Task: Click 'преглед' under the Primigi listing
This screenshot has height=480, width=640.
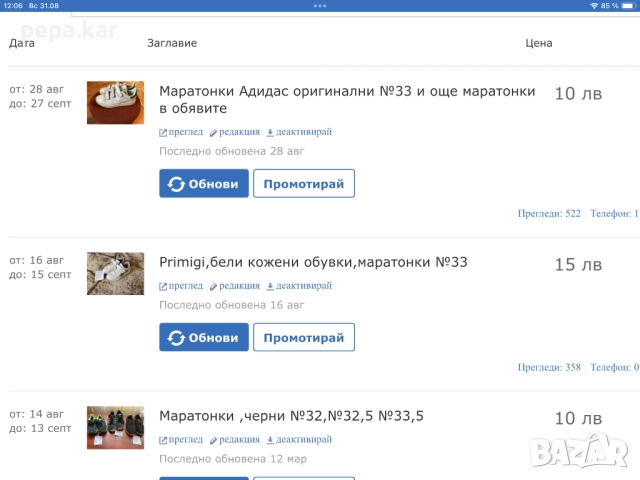Action: click(186, 286)
